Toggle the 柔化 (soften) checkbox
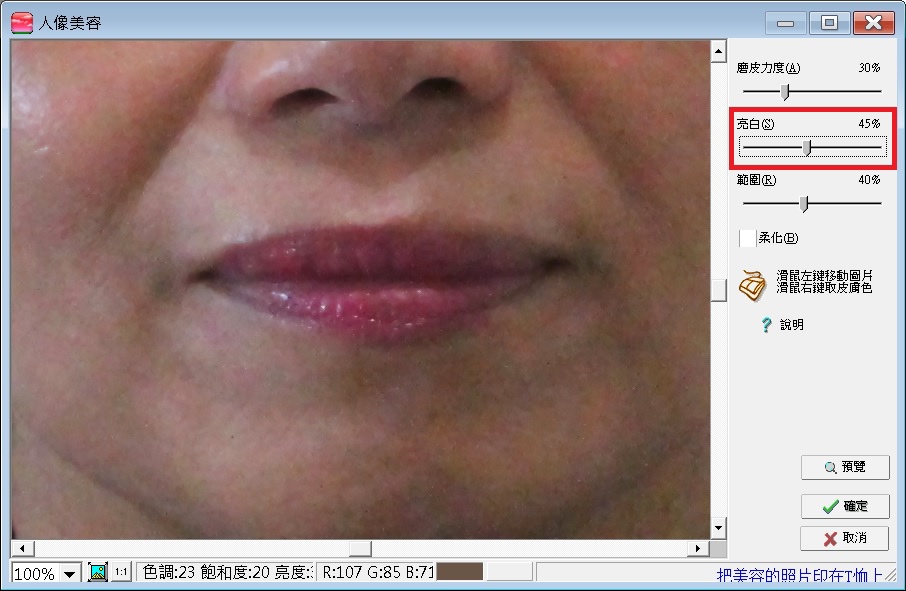906x591 pixels. point(747,238)
